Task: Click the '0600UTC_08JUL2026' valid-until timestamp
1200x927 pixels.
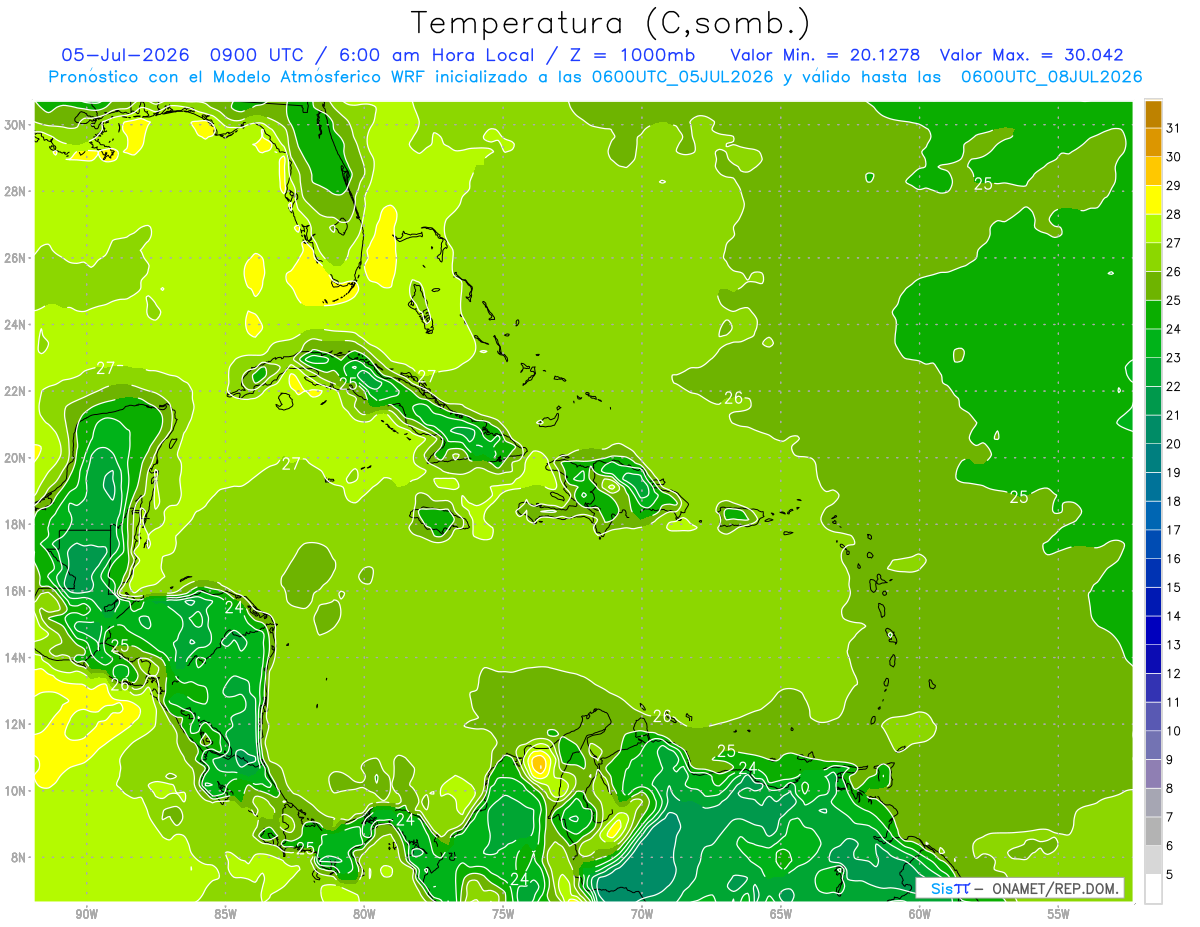Action: pos(1051,77)
